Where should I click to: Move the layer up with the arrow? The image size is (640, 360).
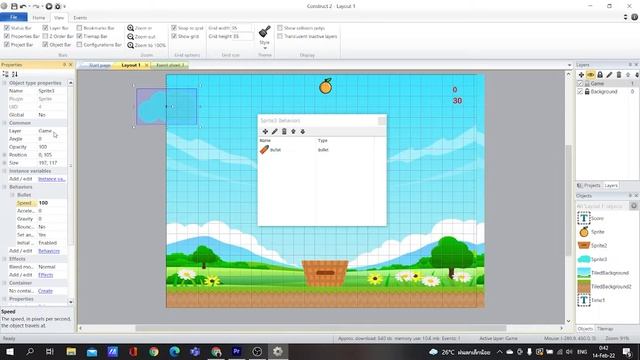628,75
